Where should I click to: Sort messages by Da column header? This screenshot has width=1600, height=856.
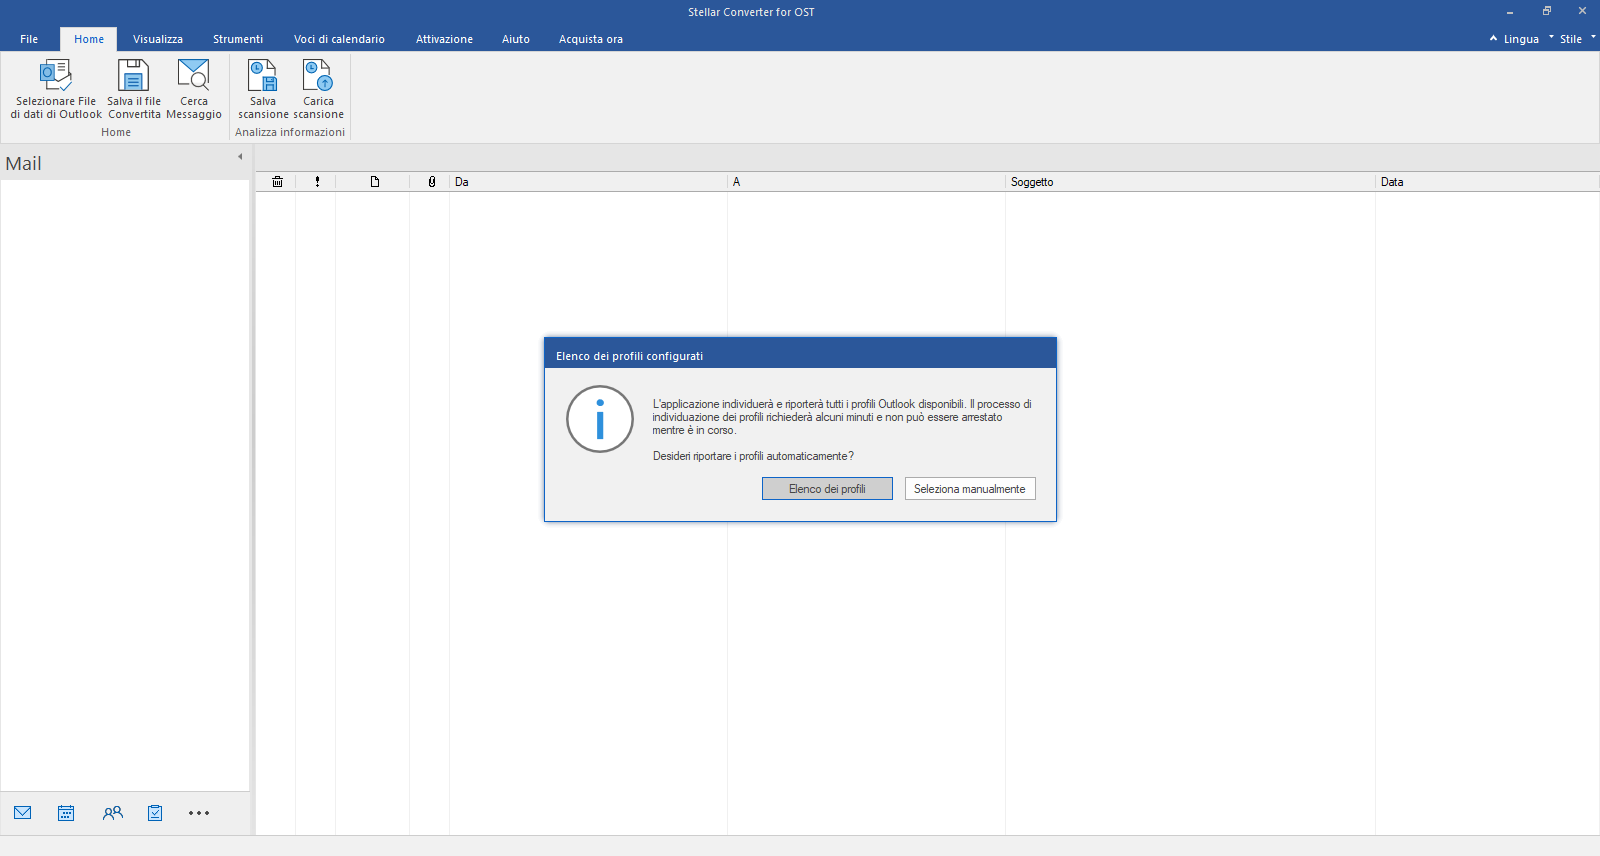(588, 182)
